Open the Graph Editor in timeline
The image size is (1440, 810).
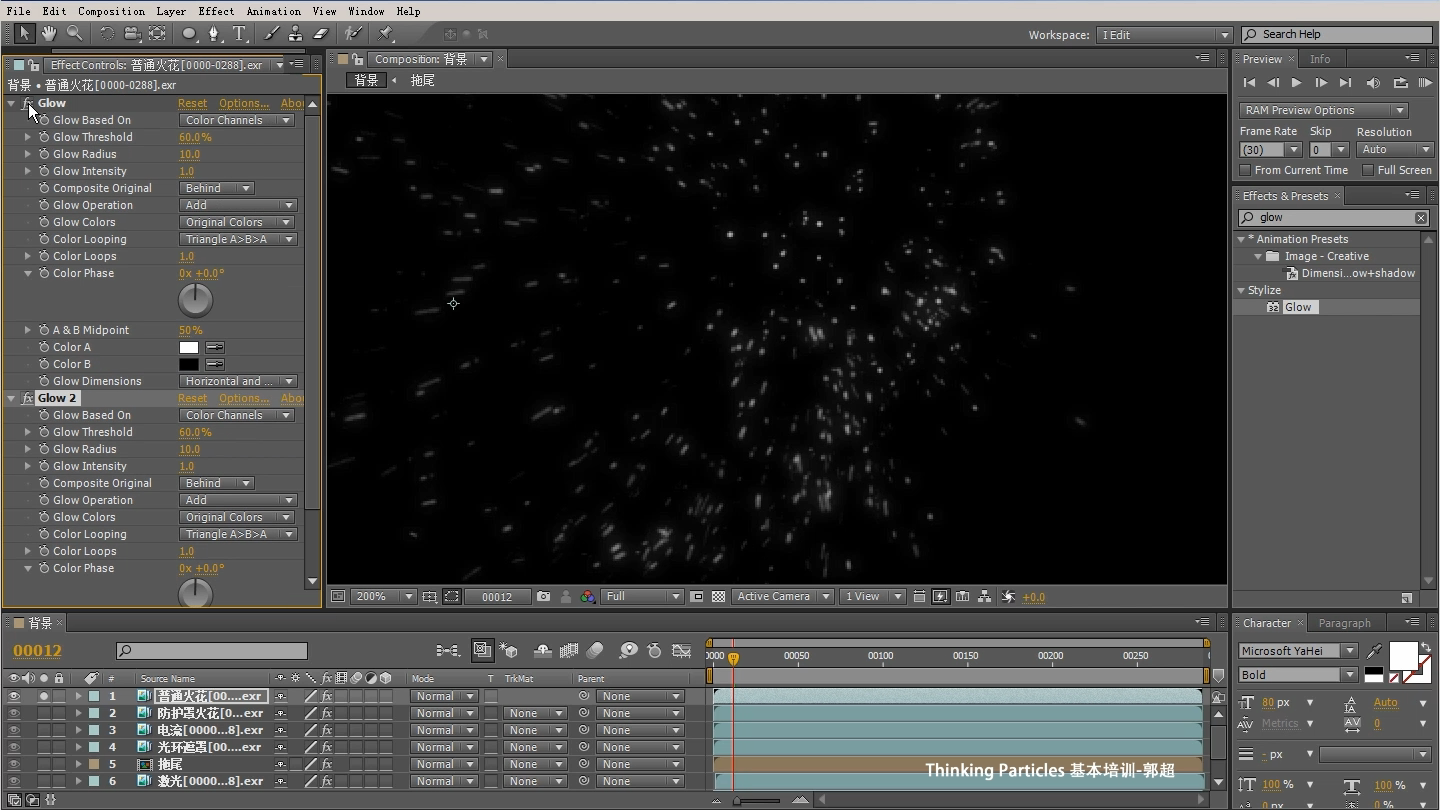click(682, 651)
